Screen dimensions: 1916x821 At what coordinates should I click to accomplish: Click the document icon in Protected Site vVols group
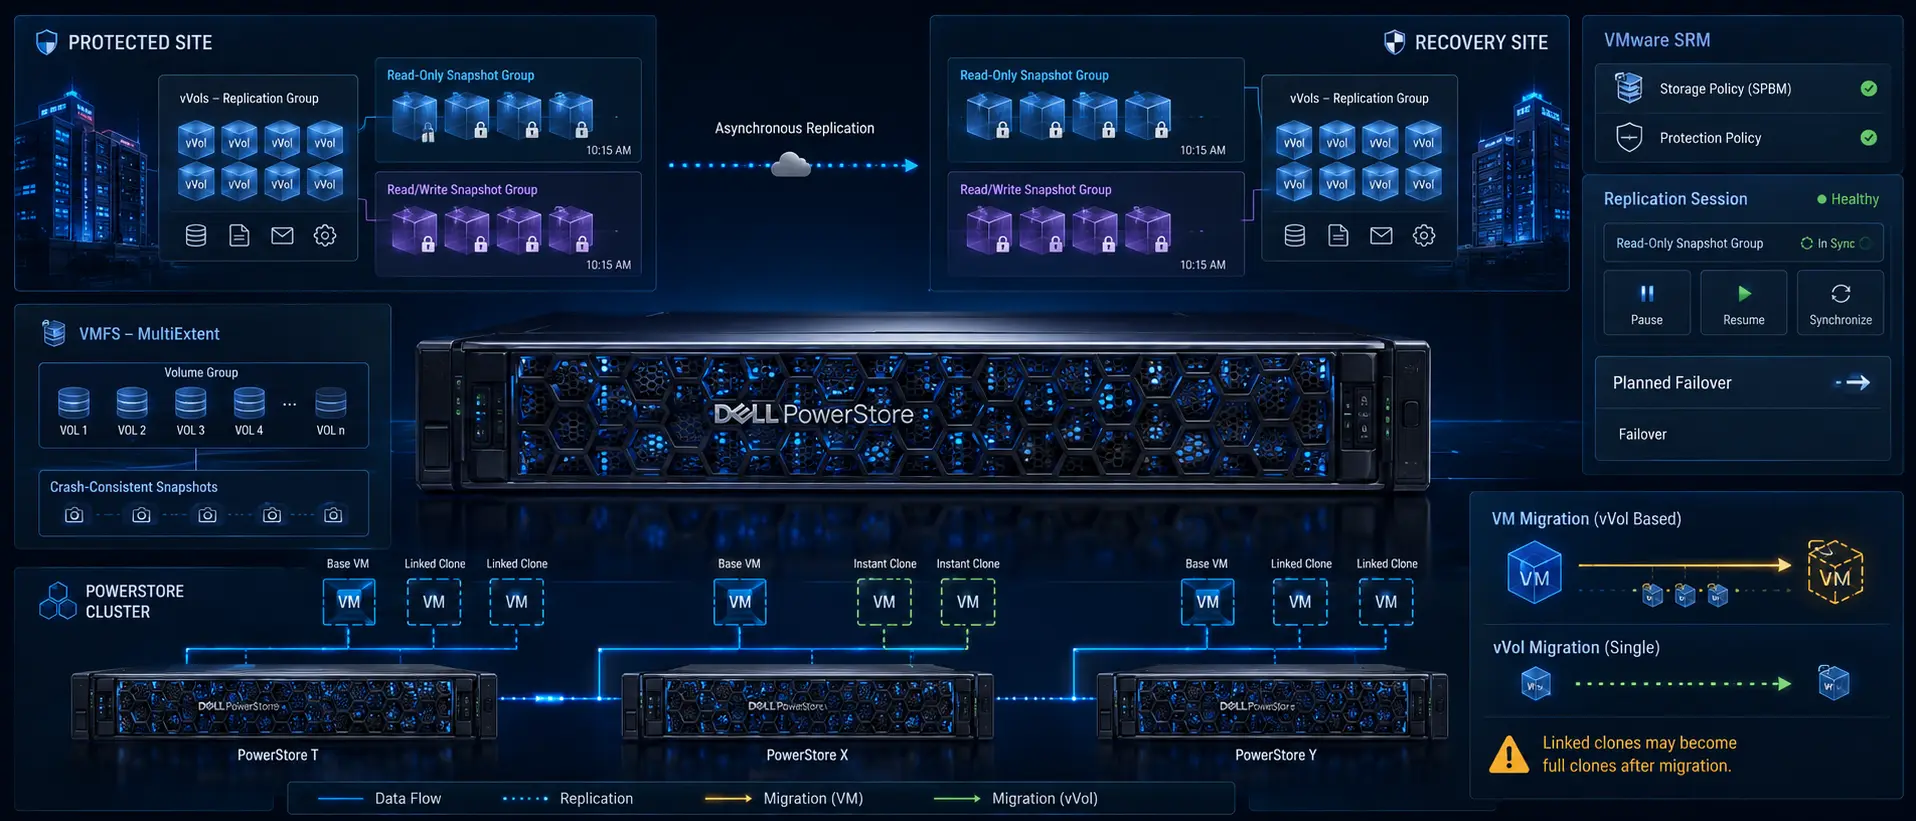[239, 235]
